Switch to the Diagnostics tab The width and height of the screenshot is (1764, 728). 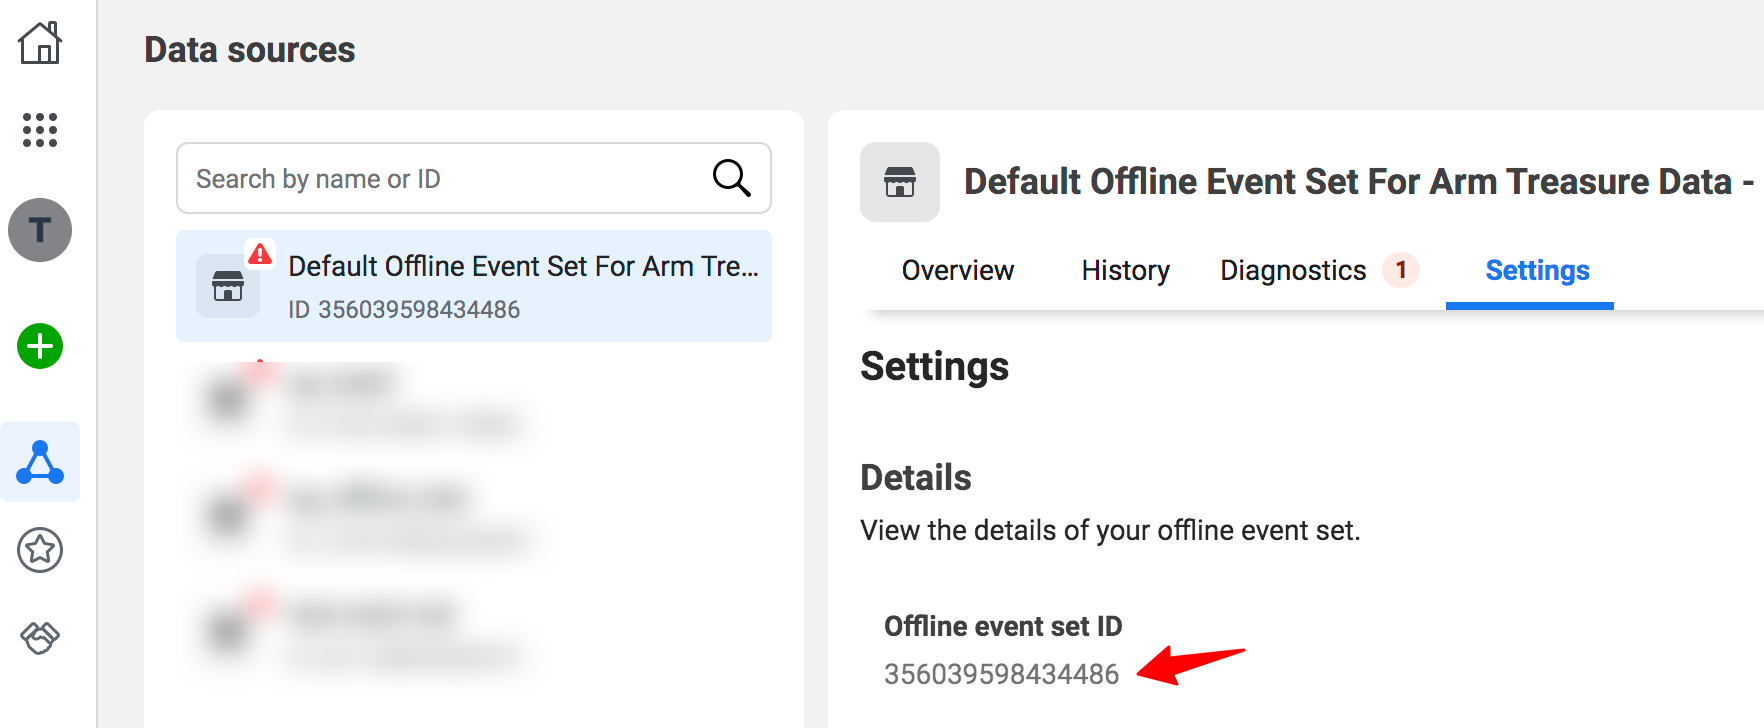[1292, 270]
